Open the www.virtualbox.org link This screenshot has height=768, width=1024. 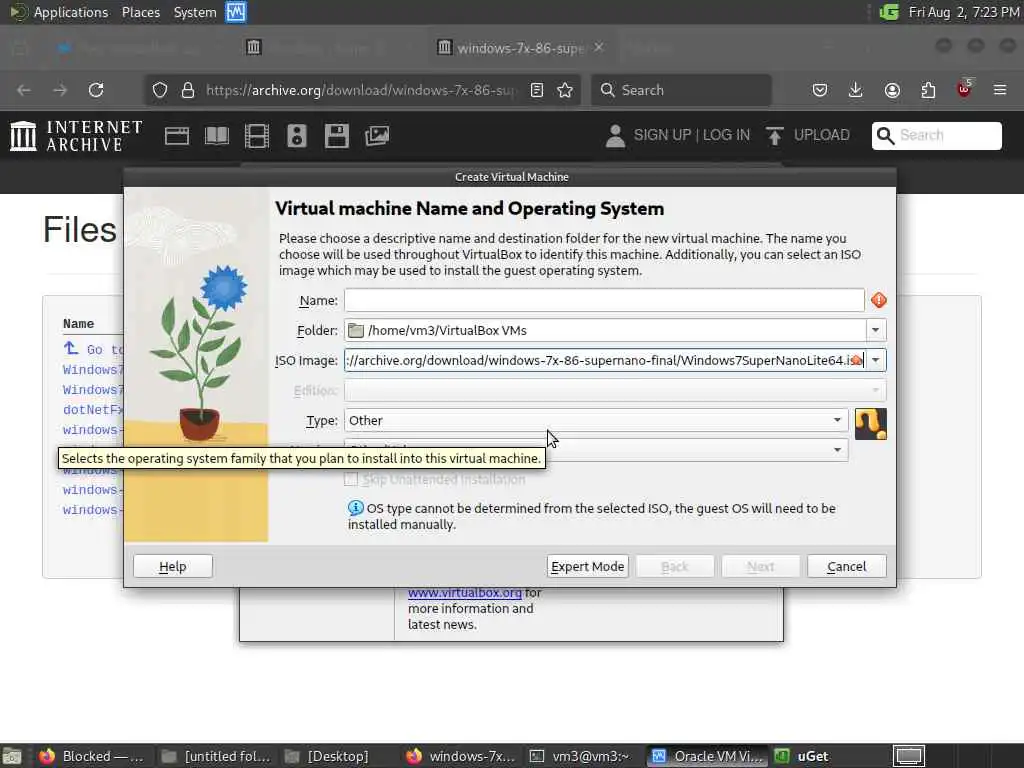click(x=465, y=593)
